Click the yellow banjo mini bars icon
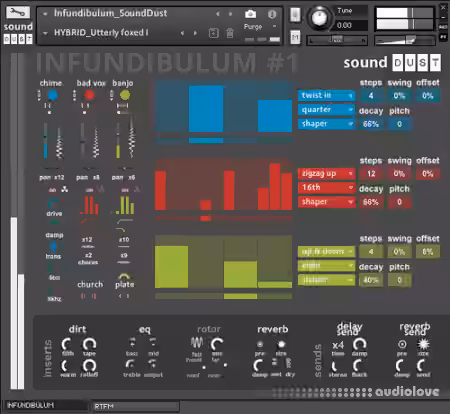The image size is (450, 414). pyautogui.click(x=125, y=205)
